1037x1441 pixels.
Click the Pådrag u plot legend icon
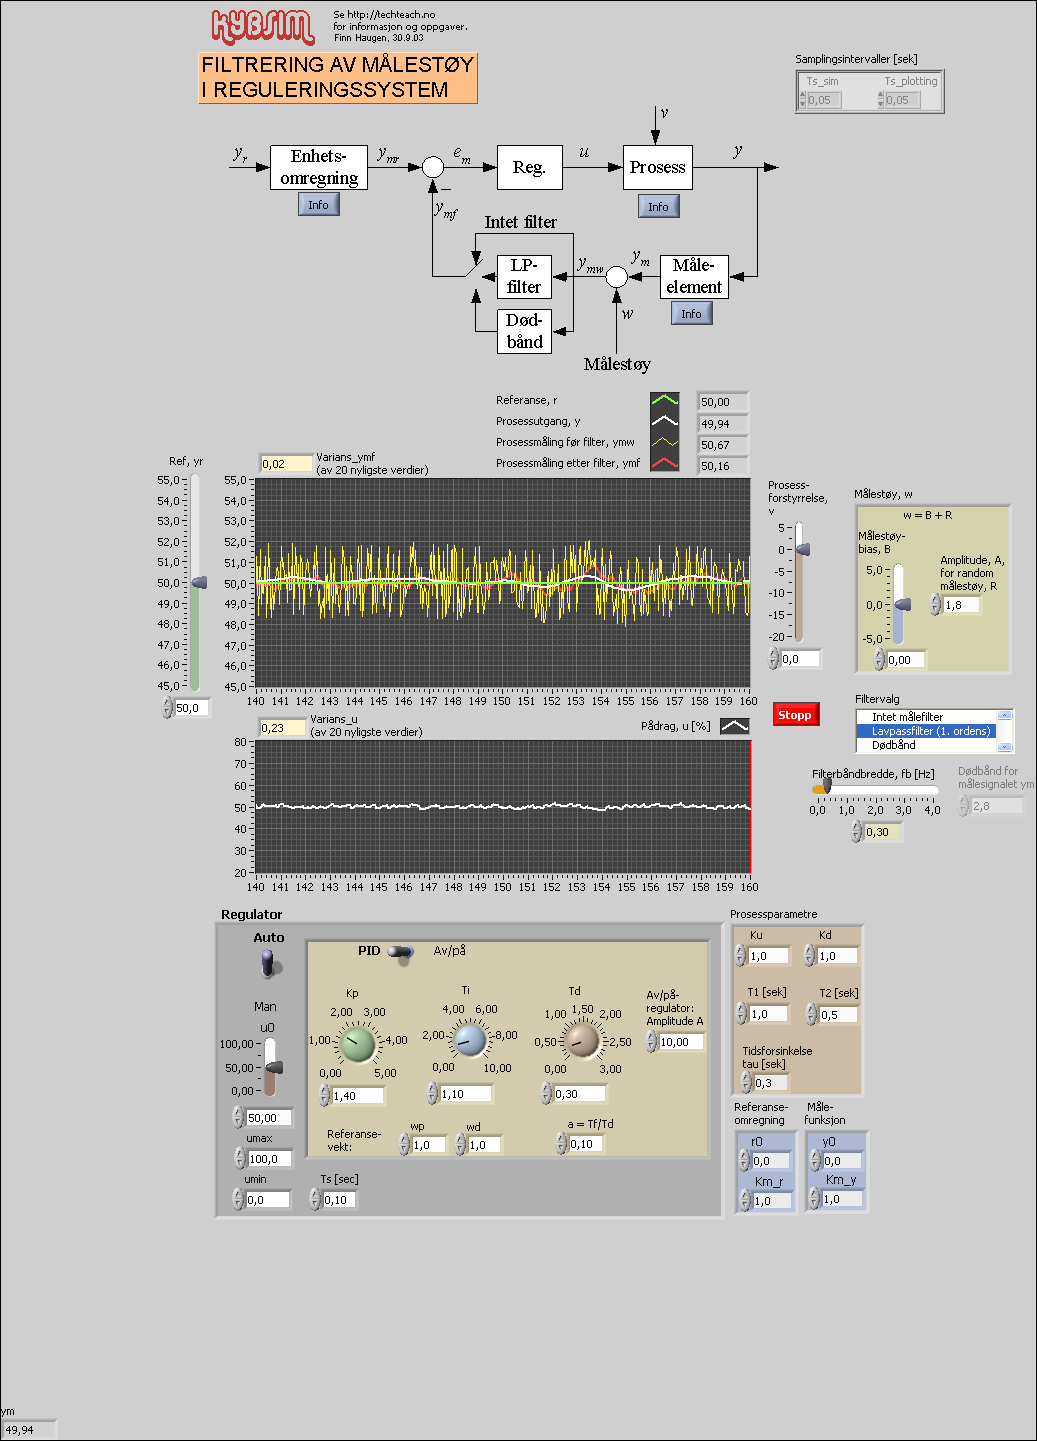pos(734,726)
